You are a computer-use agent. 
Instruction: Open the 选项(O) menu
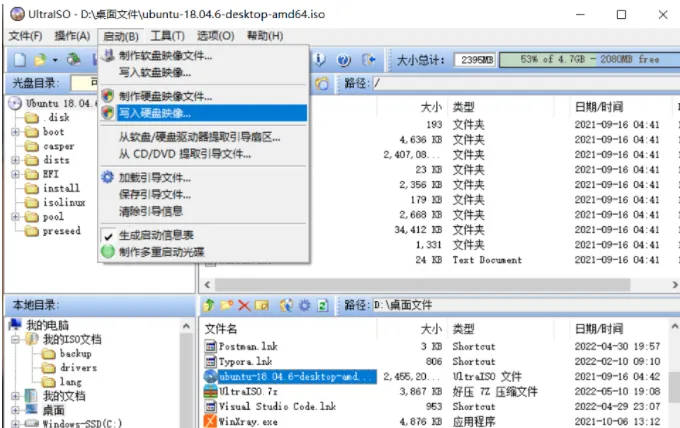[x=216, y=36]
